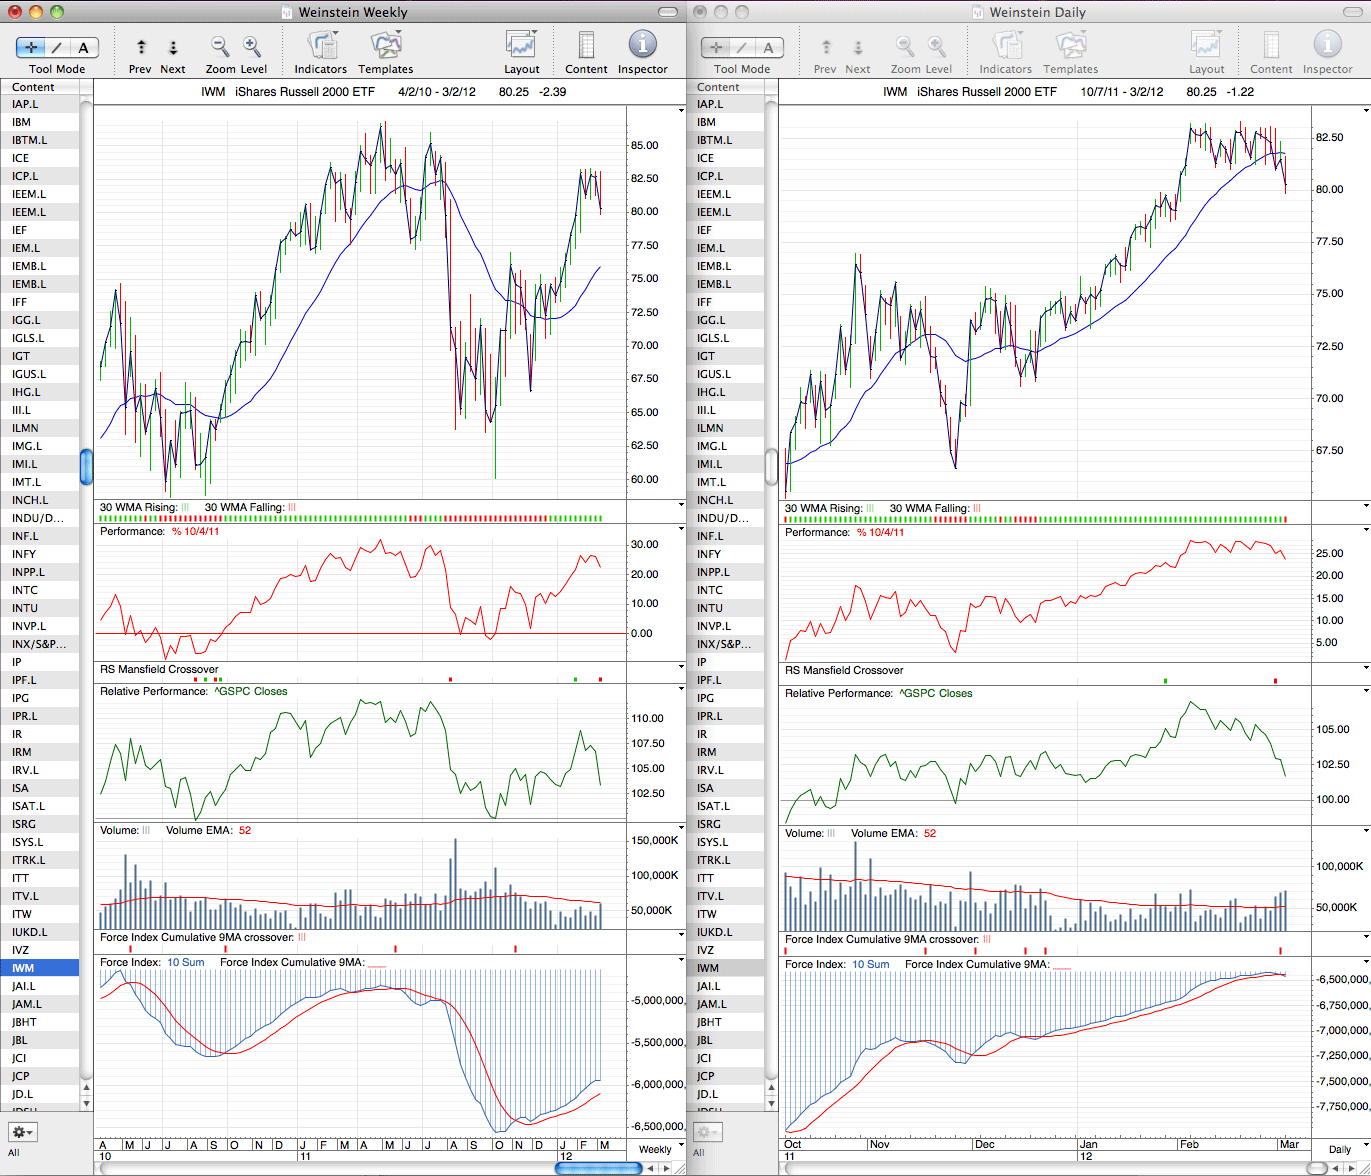The width and height of the screenshot is (1371, 1176).
Task: Click left scroll arrow in Weekly time scrollbar
Action: pos(651,1167)
